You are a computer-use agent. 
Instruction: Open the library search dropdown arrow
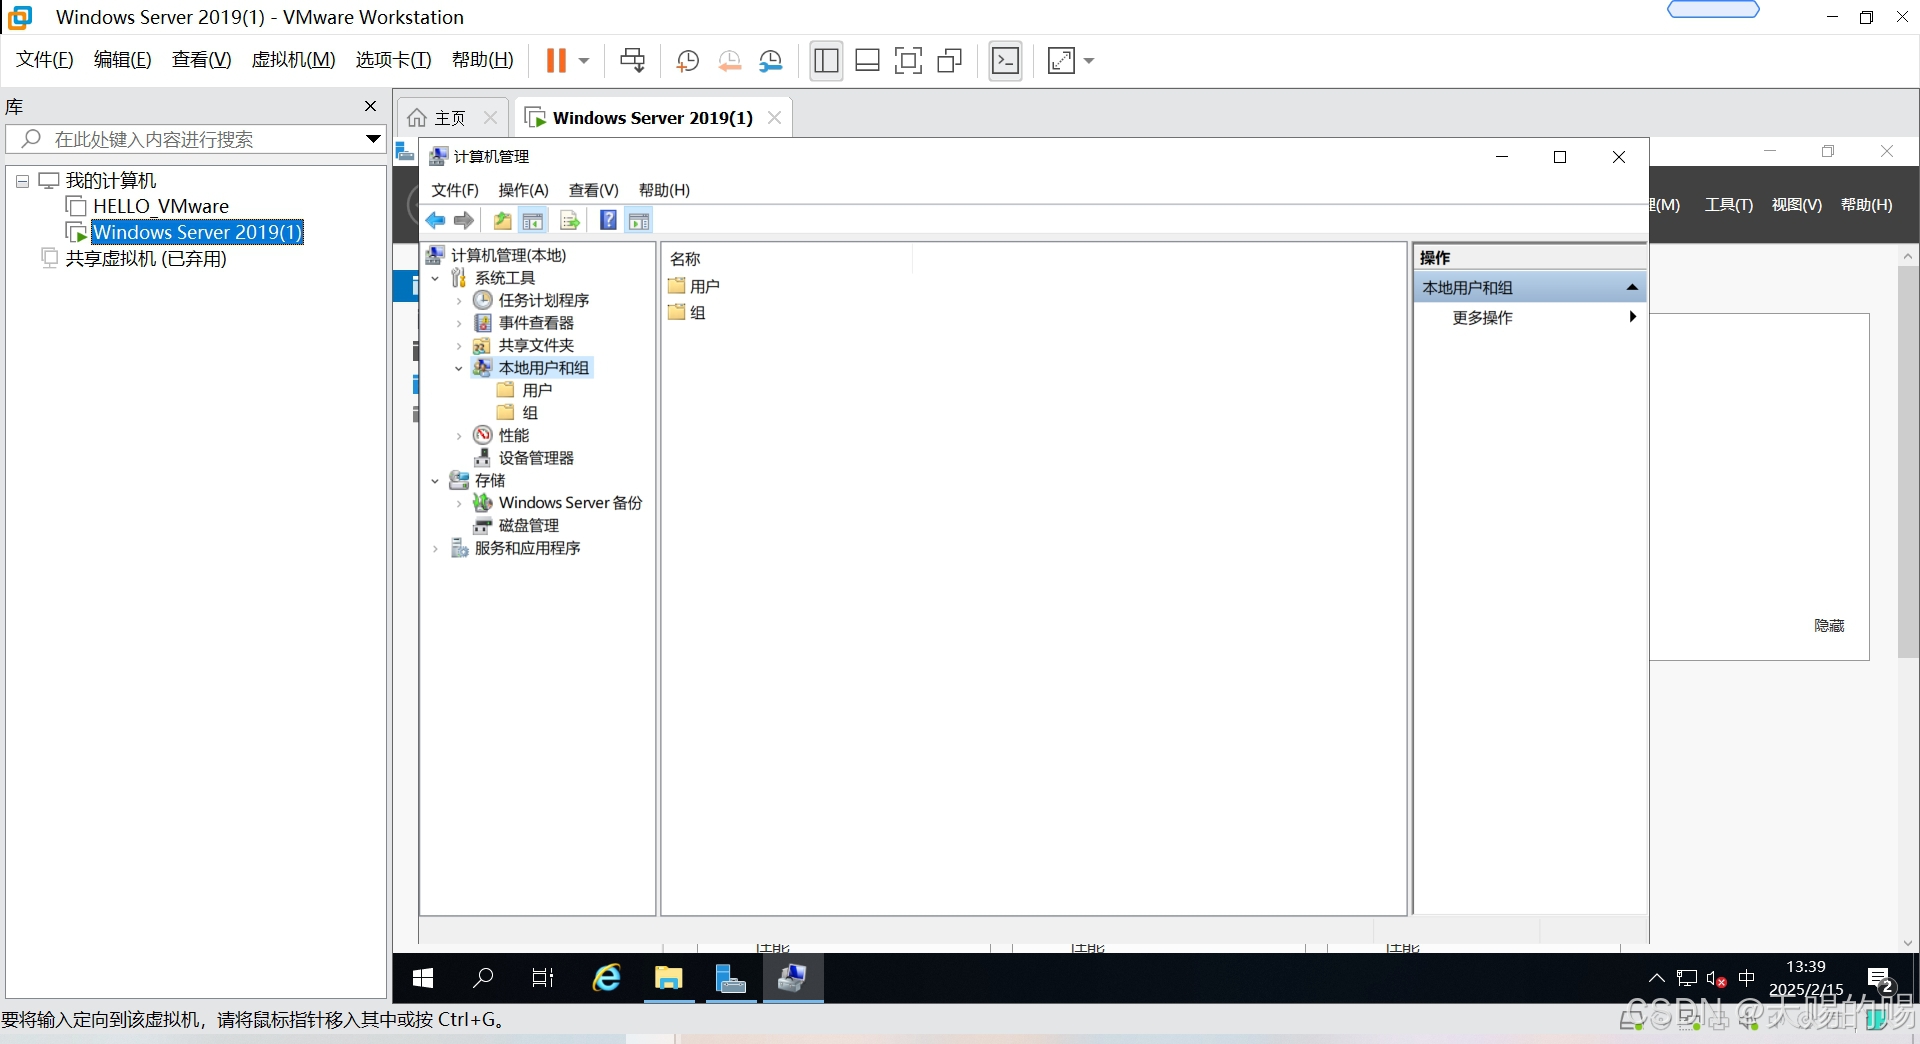(373, 139)
